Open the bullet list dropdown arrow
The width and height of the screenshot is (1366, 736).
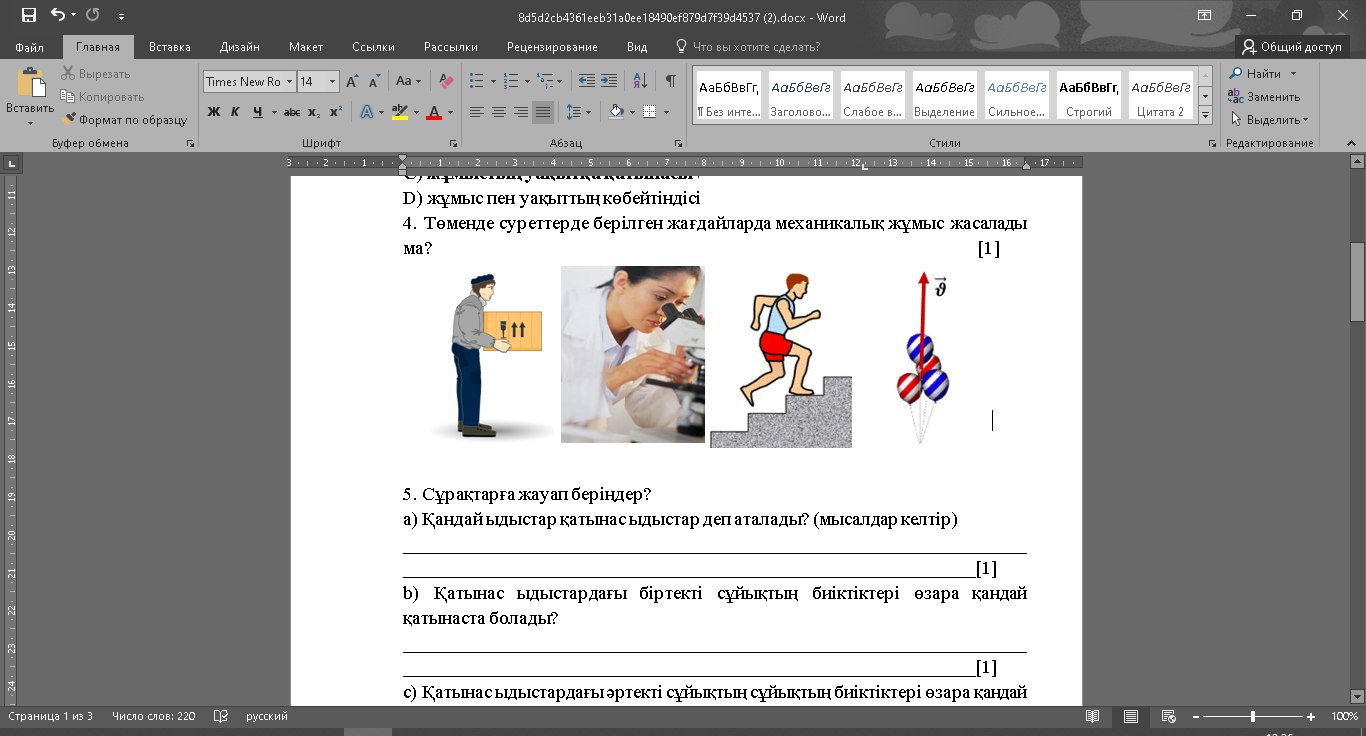click(492, 82)
